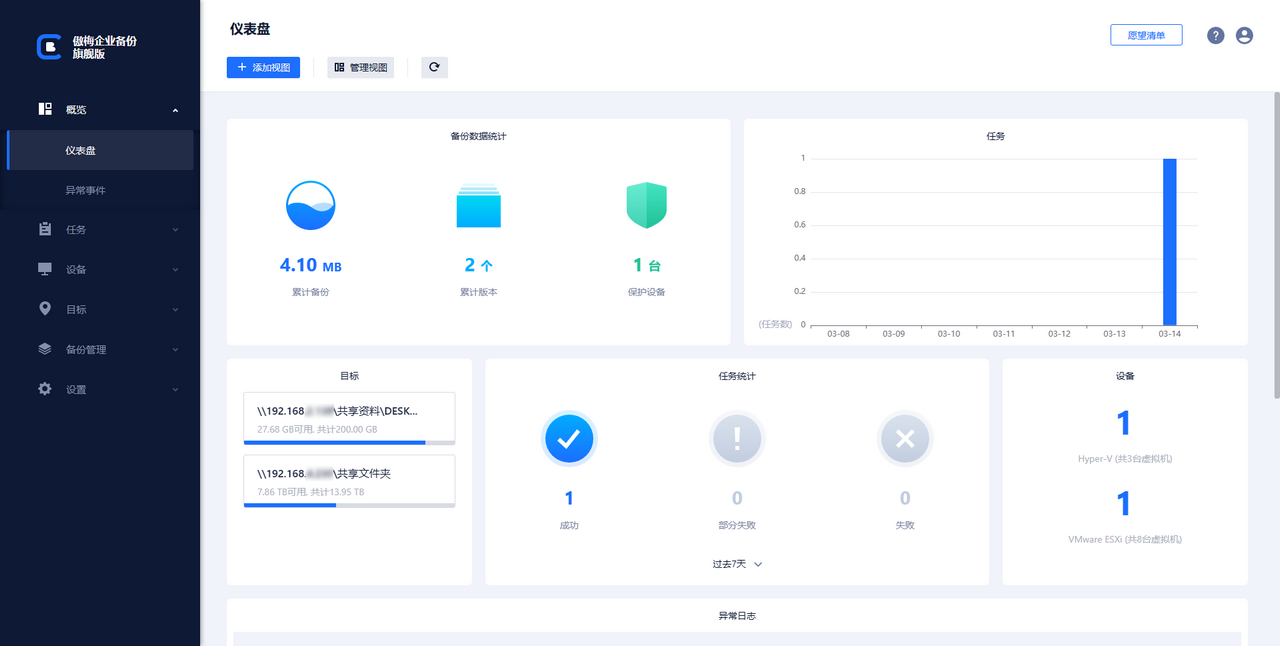Expand the 设备 sidebar section
The height and width of the screenshot is (646, 1280).
[176, 269]
